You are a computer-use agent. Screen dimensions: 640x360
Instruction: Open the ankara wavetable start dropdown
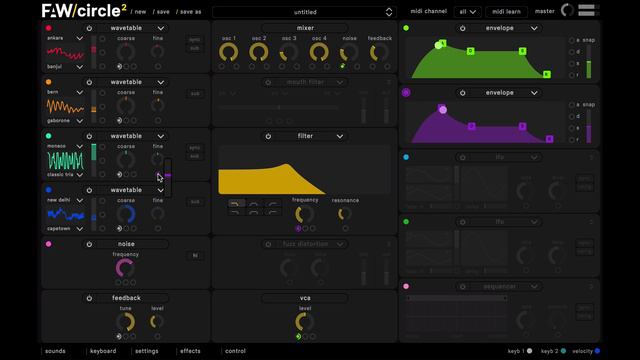coord(65,38)
